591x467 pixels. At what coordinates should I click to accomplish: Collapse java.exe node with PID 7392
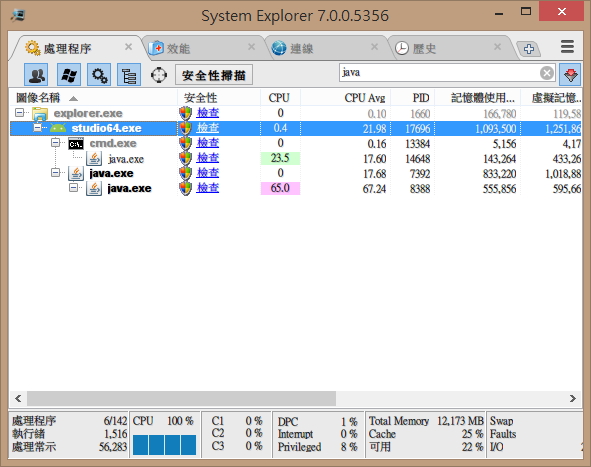pyautogui.click(x=55, y=173)
